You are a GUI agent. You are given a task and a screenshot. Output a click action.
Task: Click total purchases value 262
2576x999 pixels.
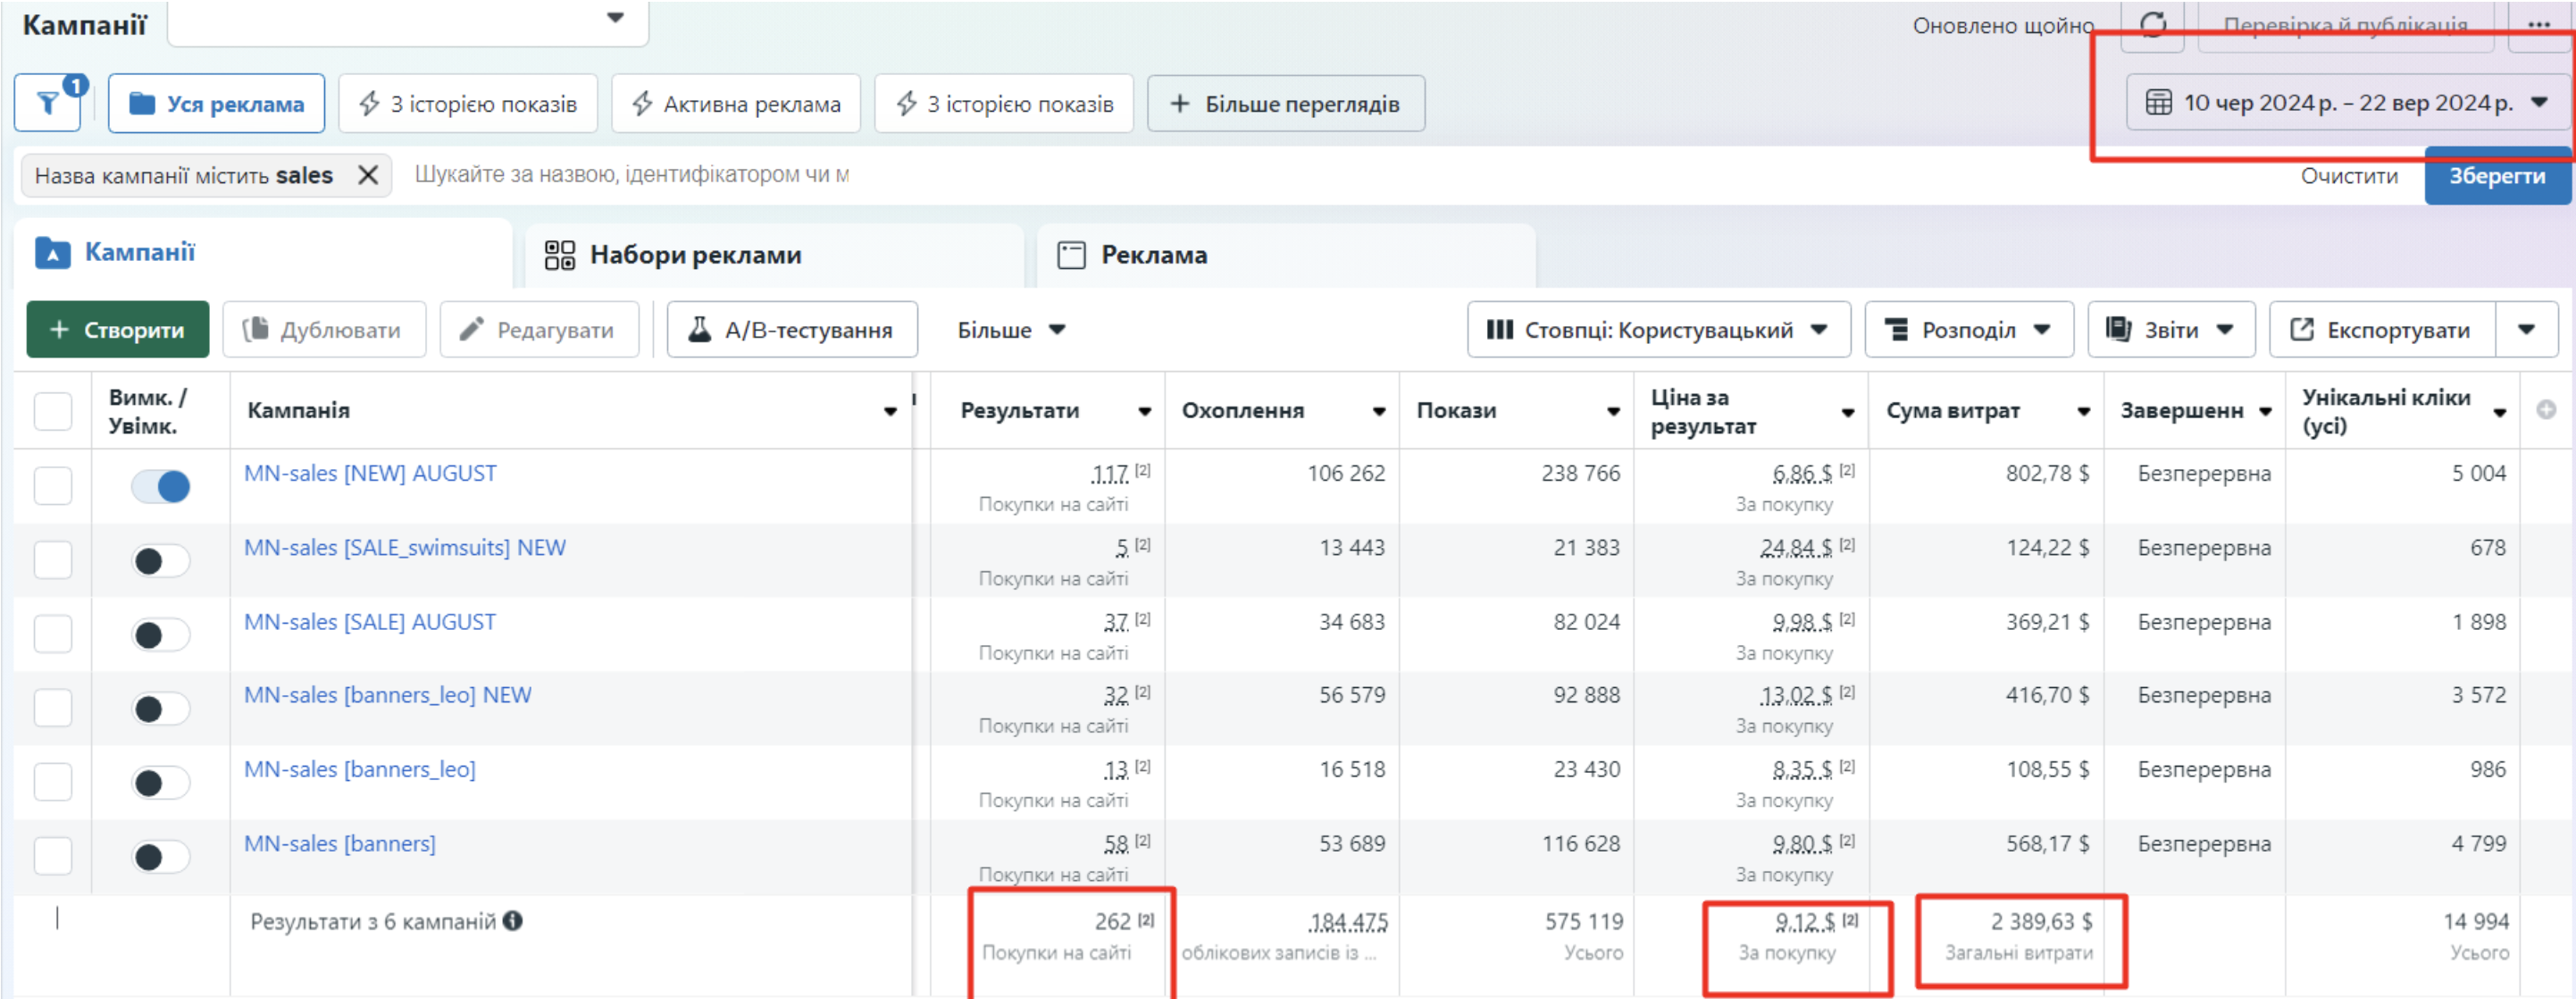[1112, 921]
